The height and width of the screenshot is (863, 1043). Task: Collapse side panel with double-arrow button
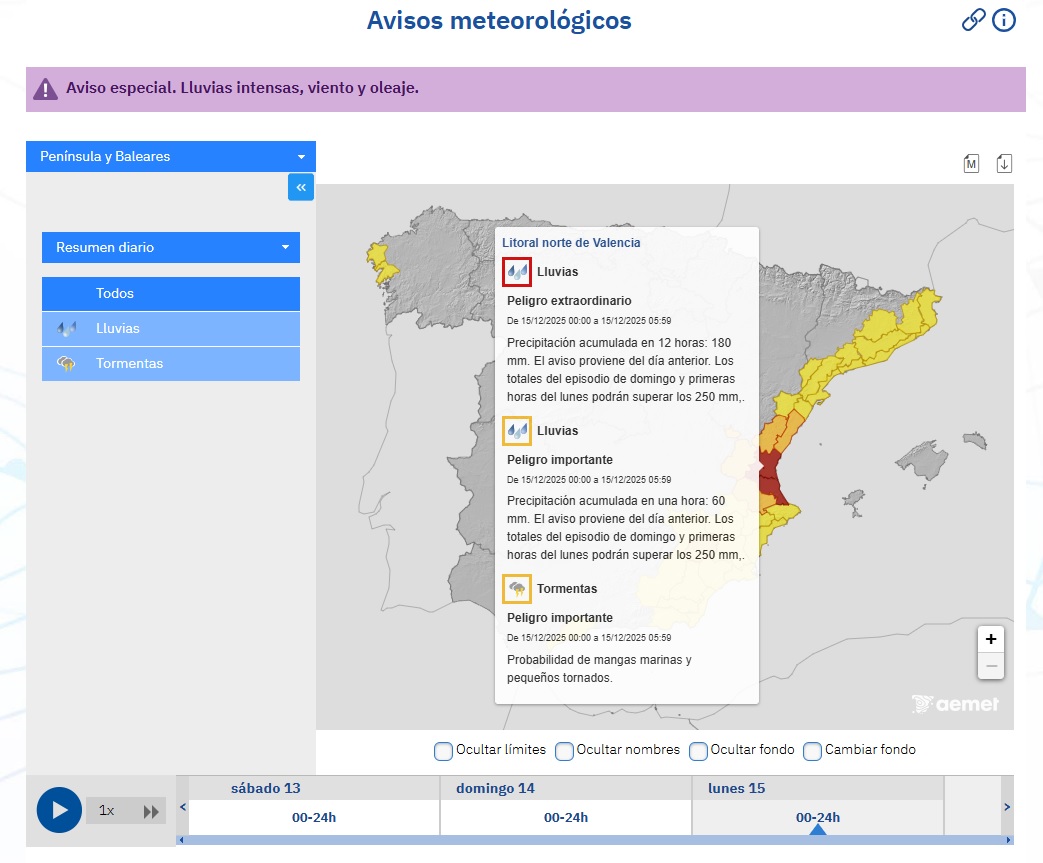pos(301,187)
